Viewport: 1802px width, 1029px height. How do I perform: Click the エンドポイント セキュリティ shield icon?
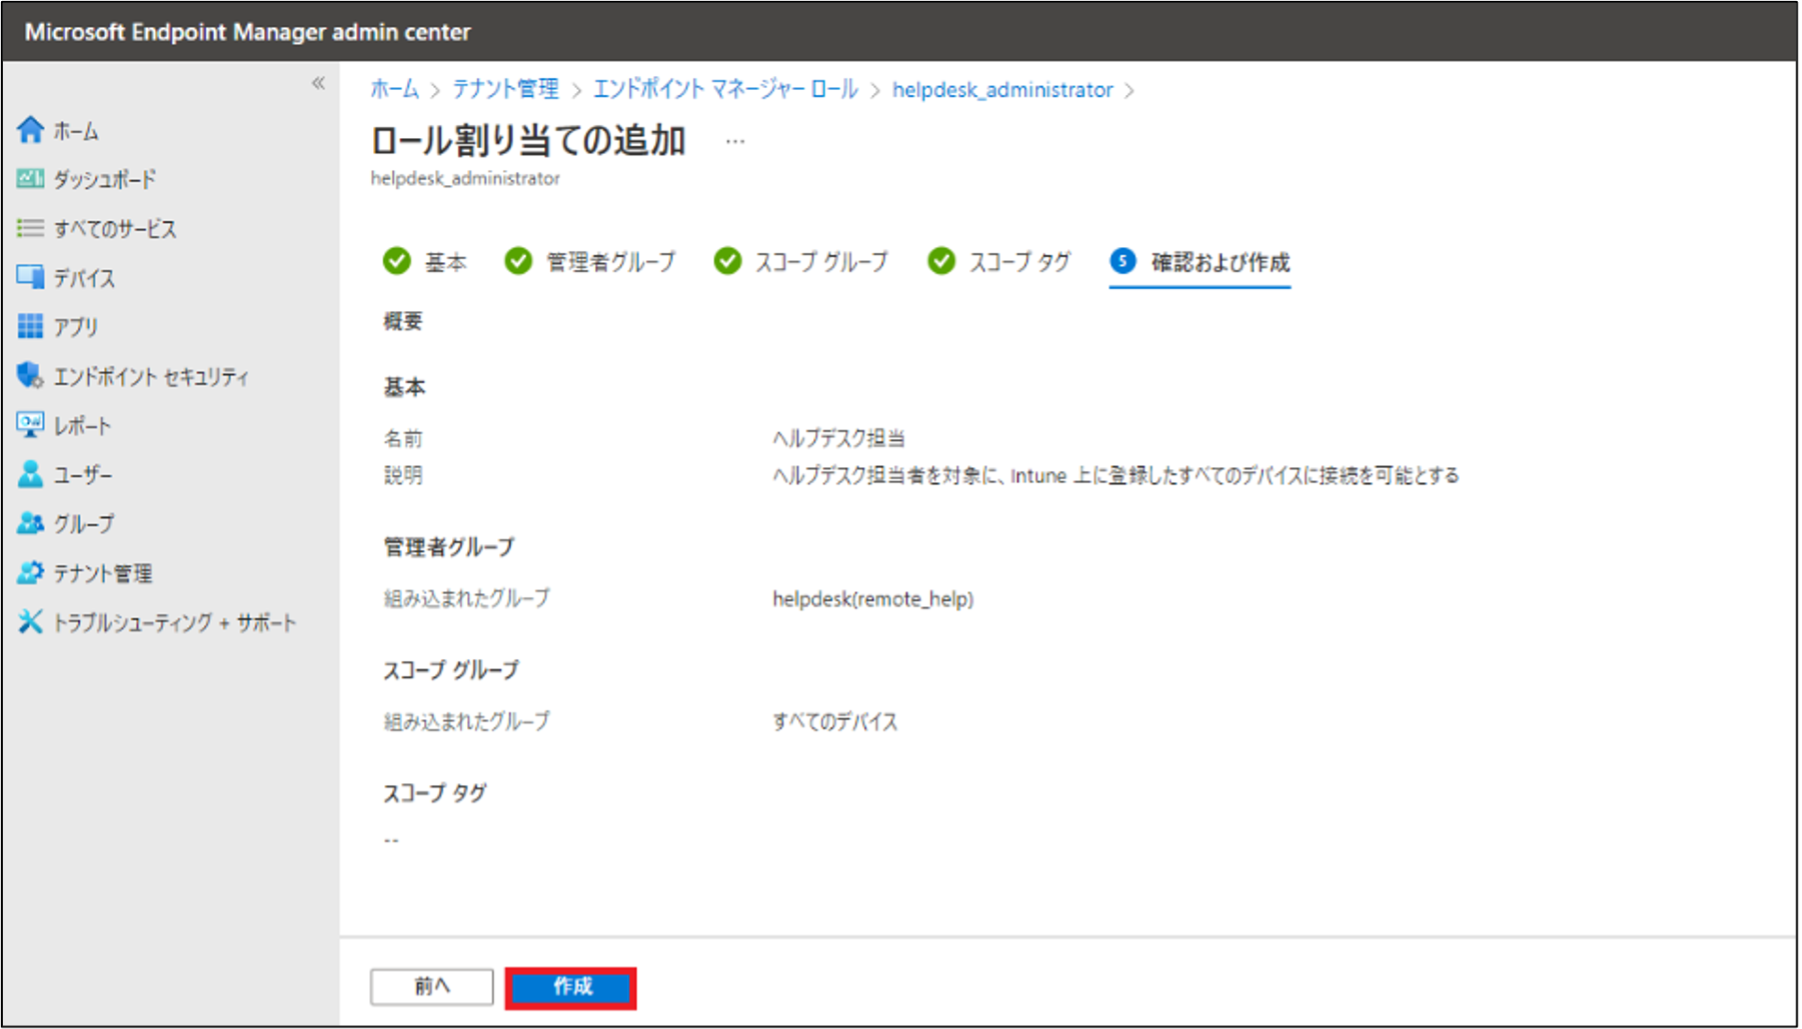click(31, 375)
